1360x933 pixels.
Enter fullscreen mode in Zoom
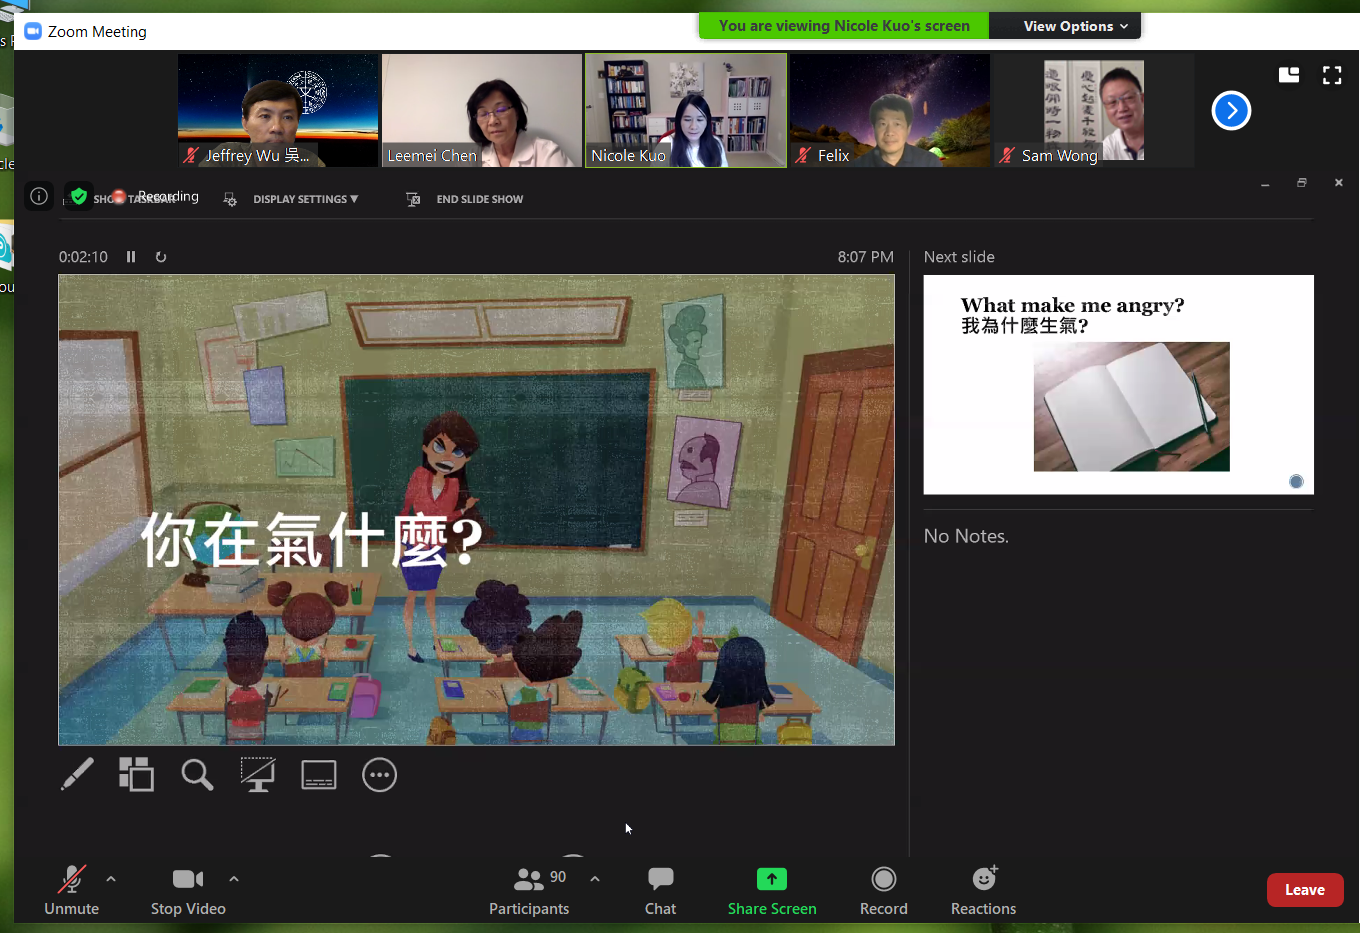point(1331,74)
